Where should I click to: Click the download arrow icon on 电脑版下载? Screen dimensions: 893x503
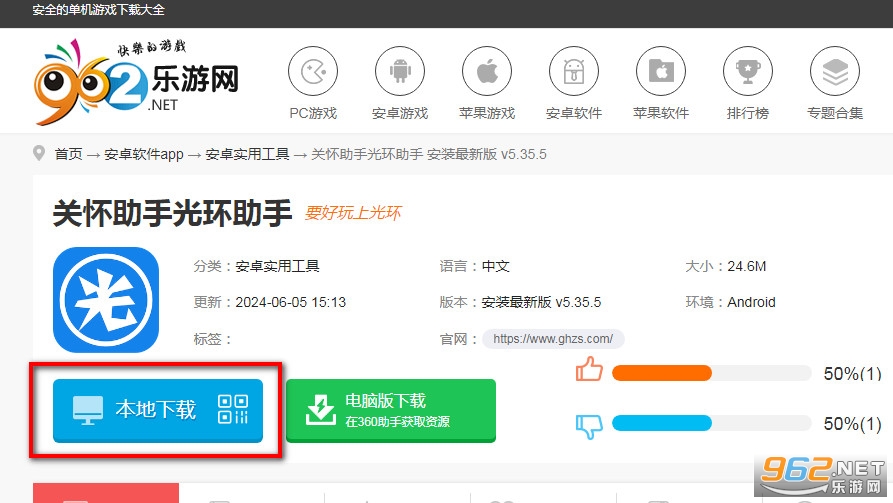click(321, 410)
